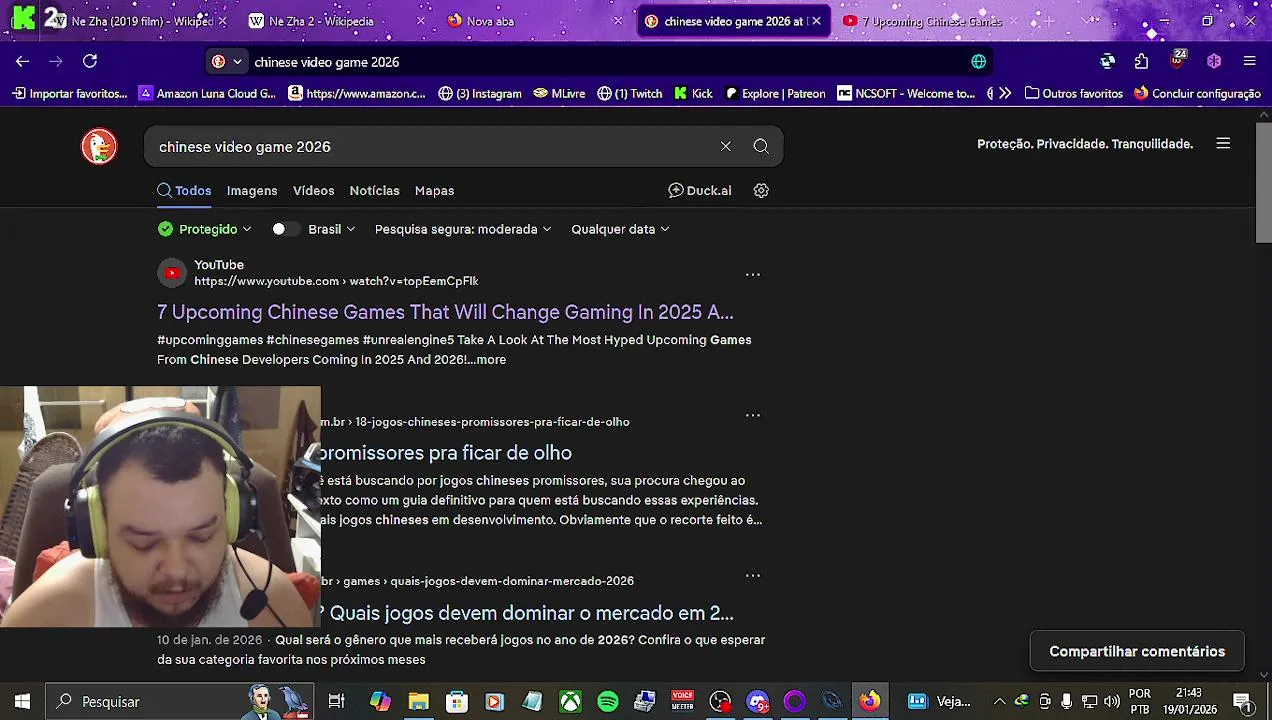Open the Qualquer data filter dropdown
The width and height of the screenshot is (1272, 720).
(620, 229)
